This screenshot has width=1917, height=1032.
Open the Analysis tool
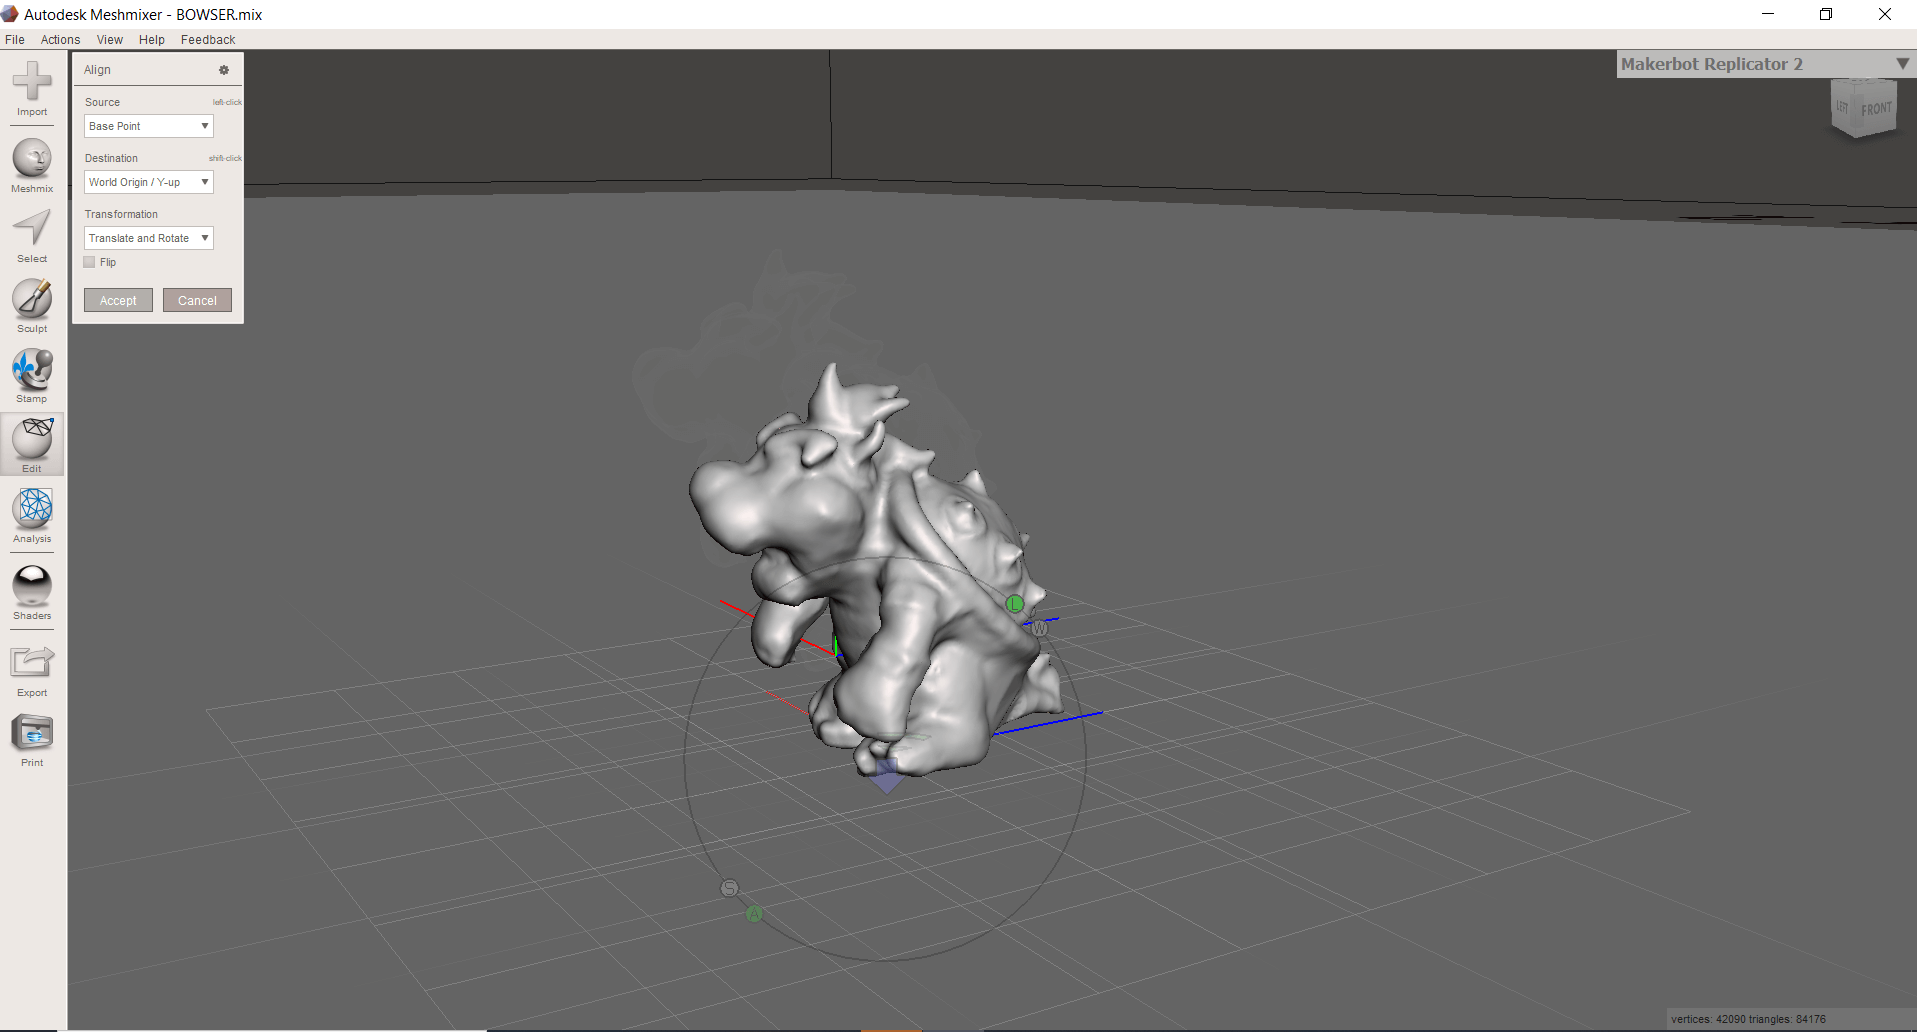pos(32,516)
